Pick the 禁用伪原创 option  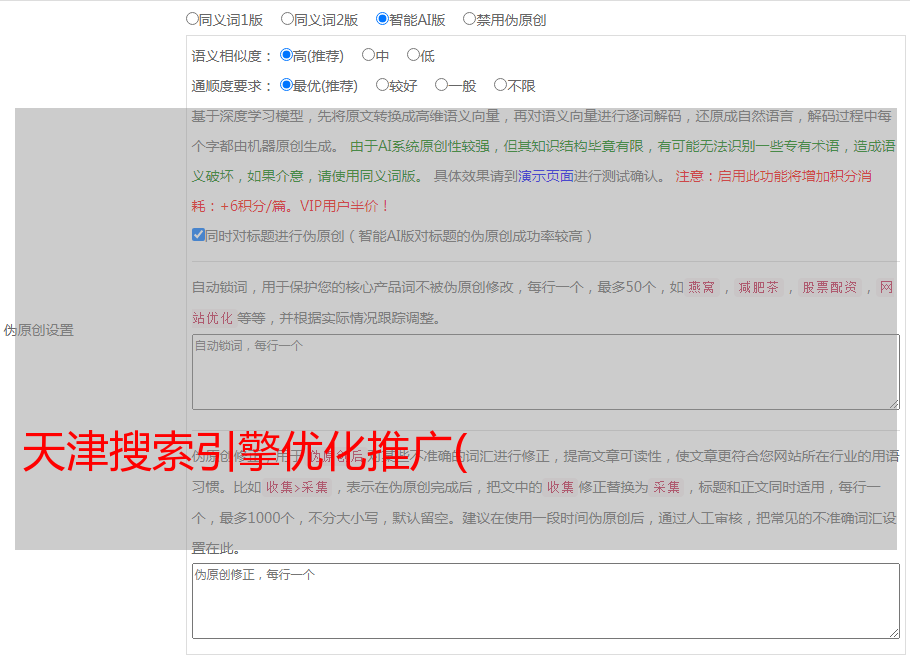469,19
